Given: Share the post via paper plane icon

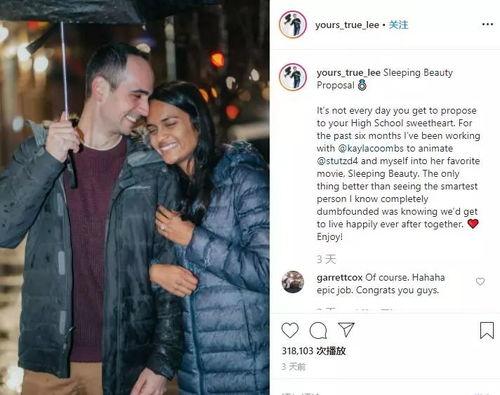Looking at the screenshot, I should 346,329.
